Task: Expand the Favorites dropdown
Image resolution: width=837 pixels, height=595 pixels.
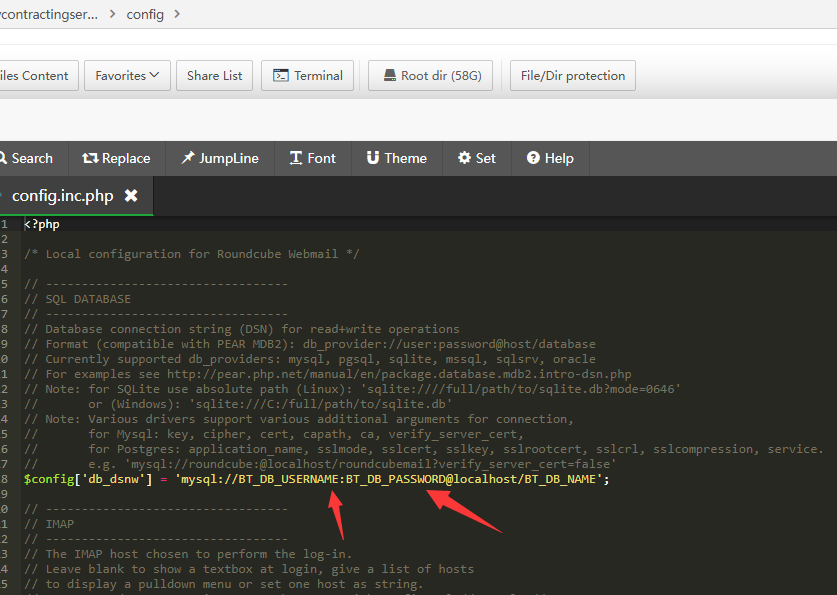Action: [127, 76]
